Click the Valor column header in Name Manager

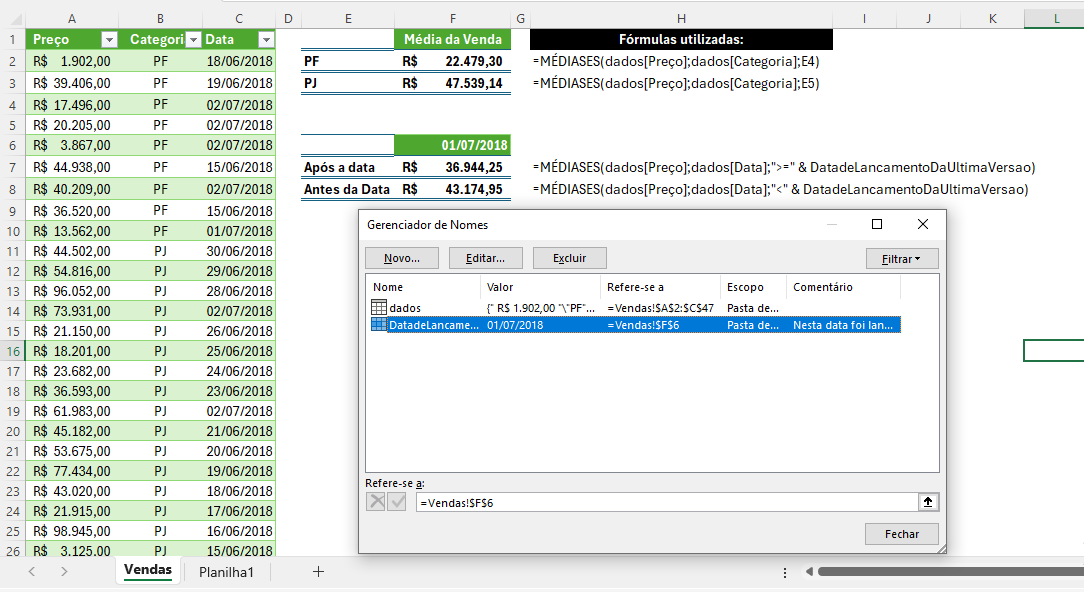click(540, 287)
